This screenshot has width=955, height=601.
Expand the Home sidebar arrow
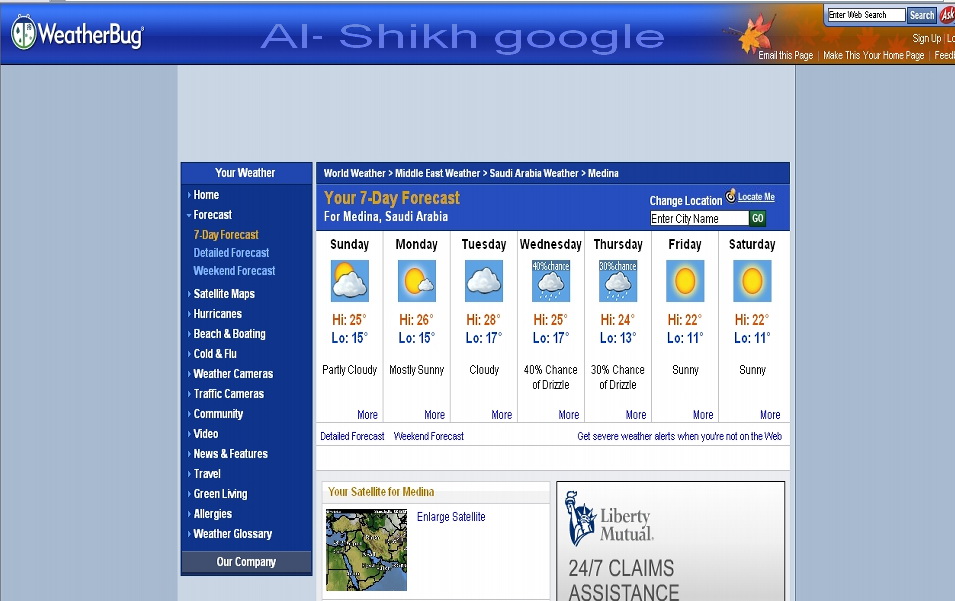pos(189,195)
